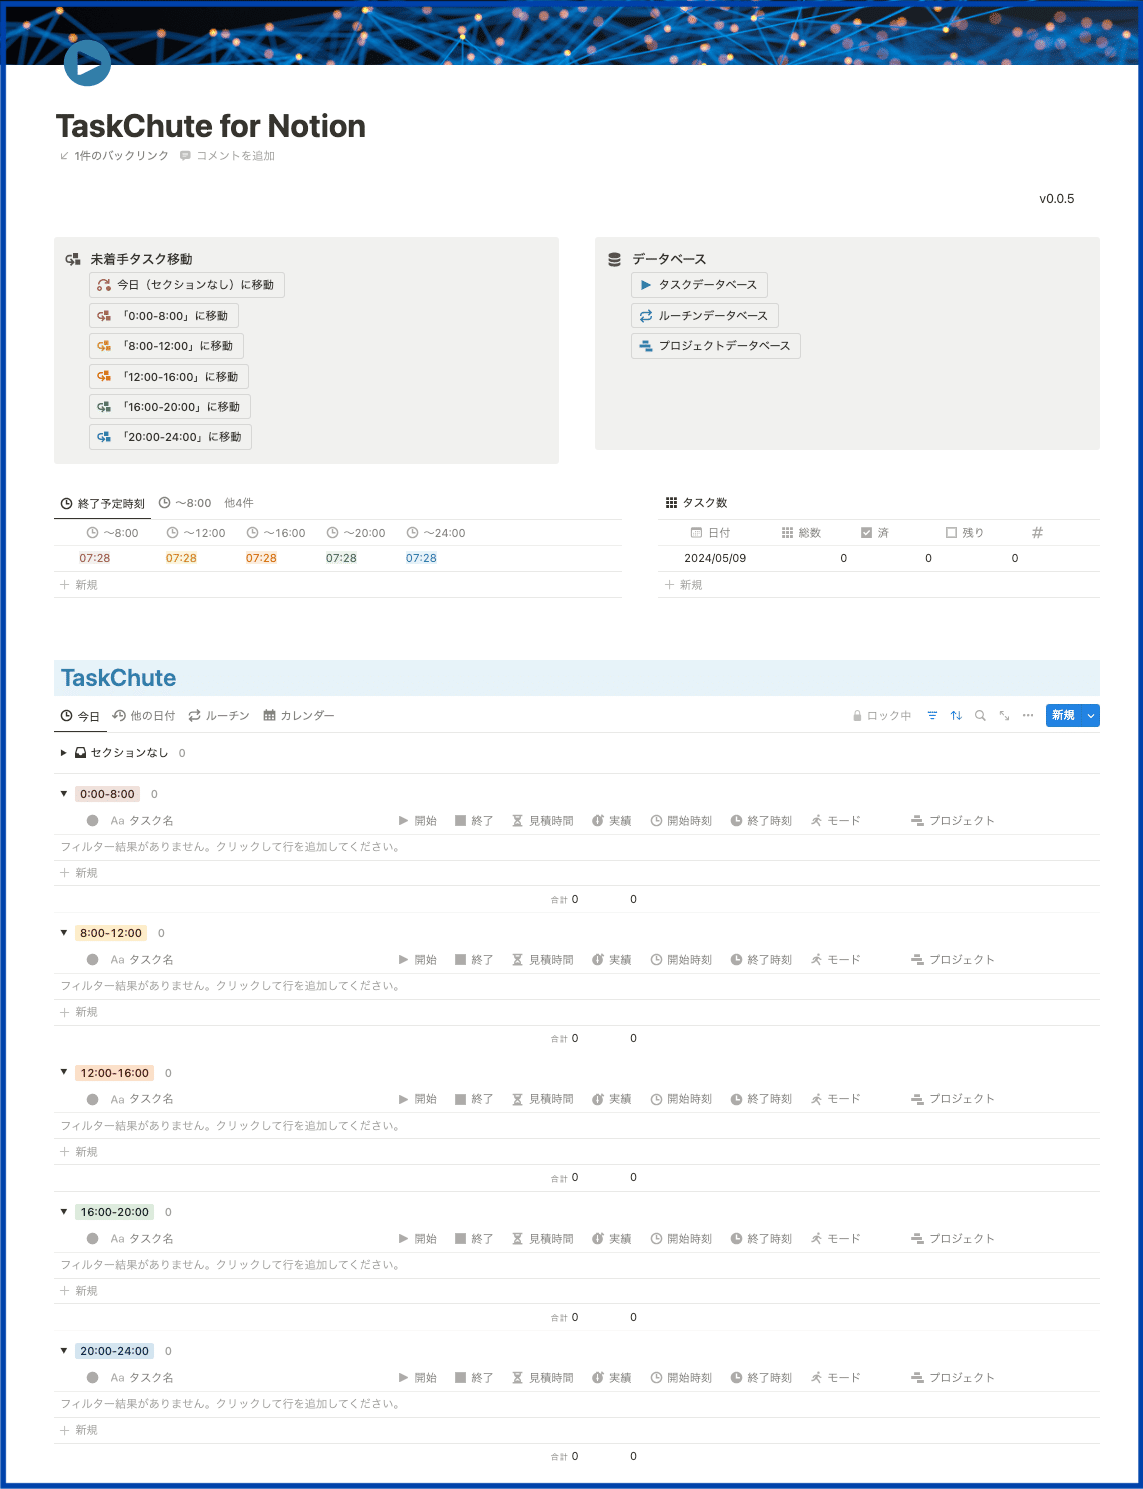Open the 新規 button's dropdown chevron
Viewport: 1143px width, 1489px height.
point(1093,715)
